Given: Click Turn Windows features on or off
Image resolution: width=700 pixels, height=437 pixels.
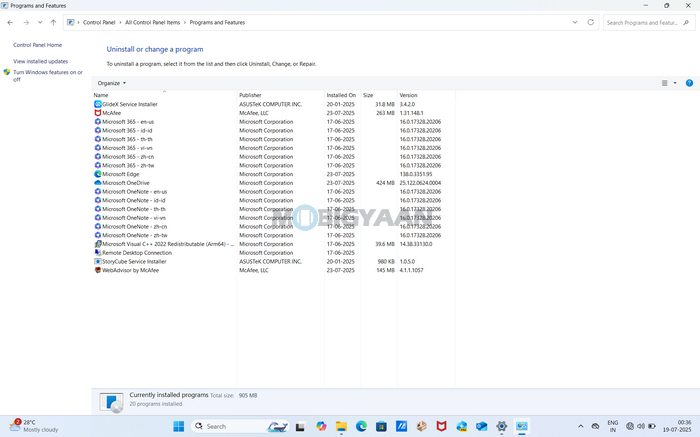Looking at the screenshot, I should [x=48, y=75].
